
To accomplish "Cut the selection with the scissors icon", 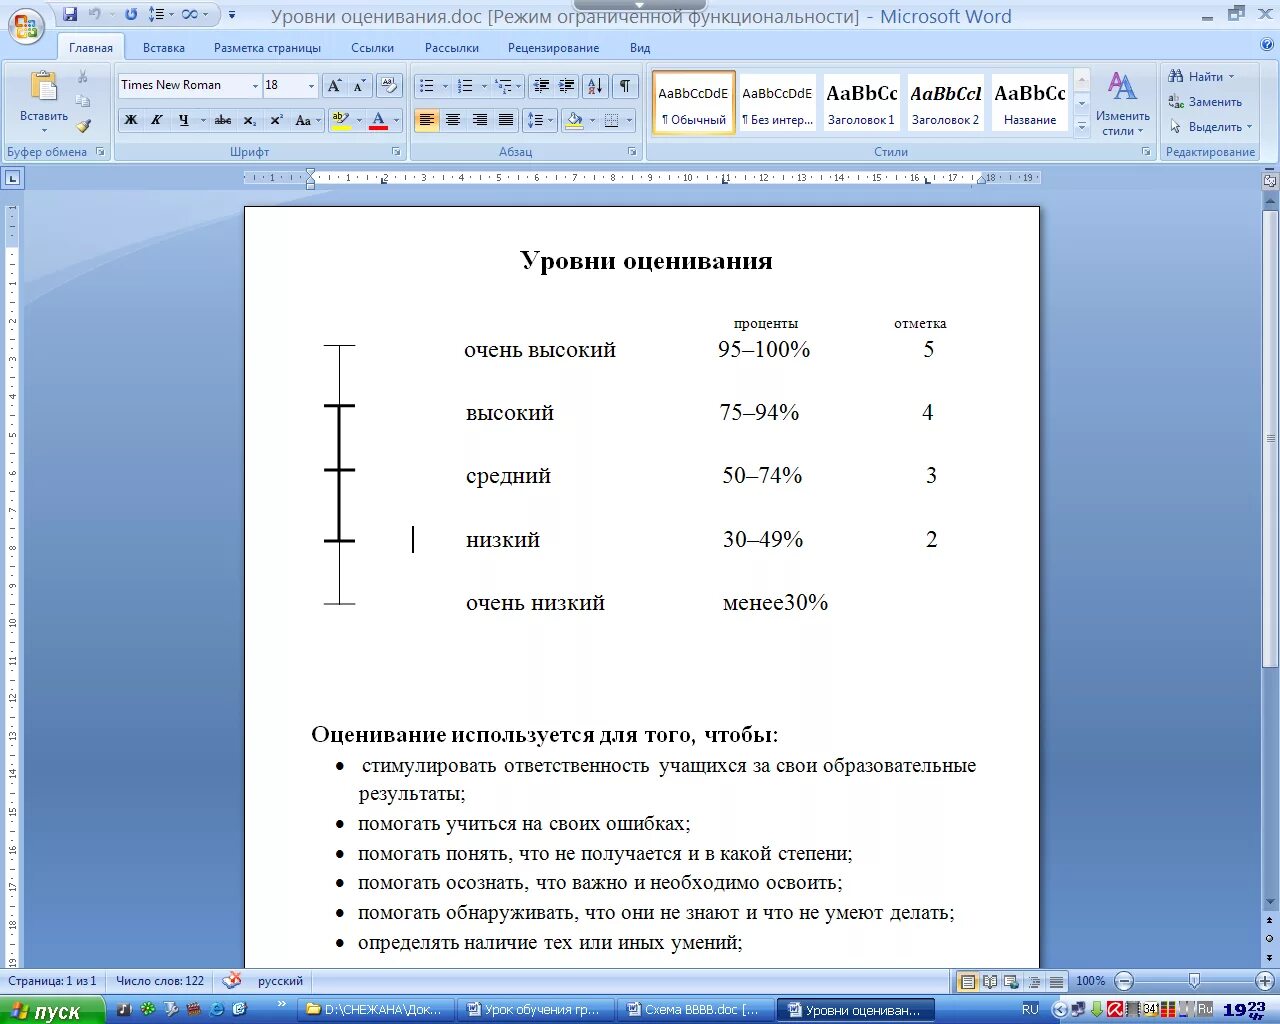I will point(83,77).
